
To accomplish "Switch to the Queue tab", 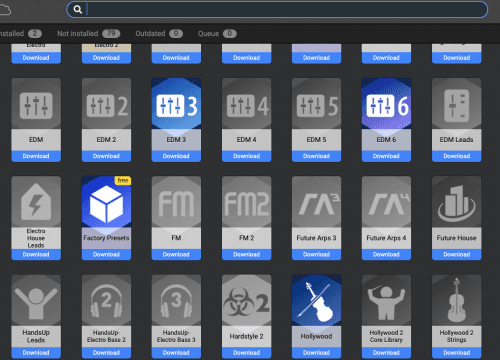I will pyautogui.click(x=217, y=34).
